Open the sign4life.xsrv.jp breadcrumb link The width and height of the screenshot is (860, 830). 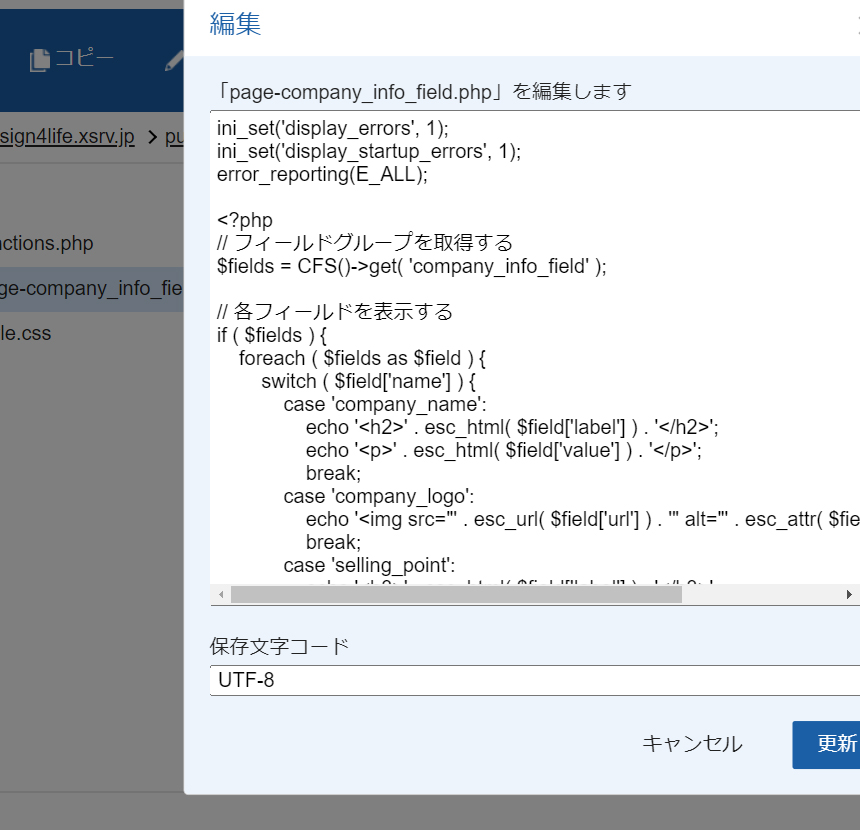click(67, 136)
